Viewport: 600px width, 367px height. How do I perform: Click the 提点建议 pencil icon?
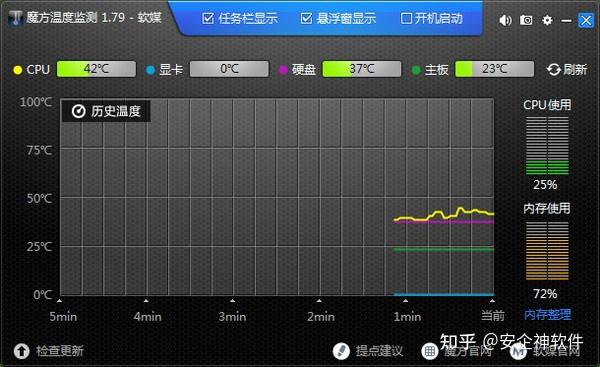[341, 351]
